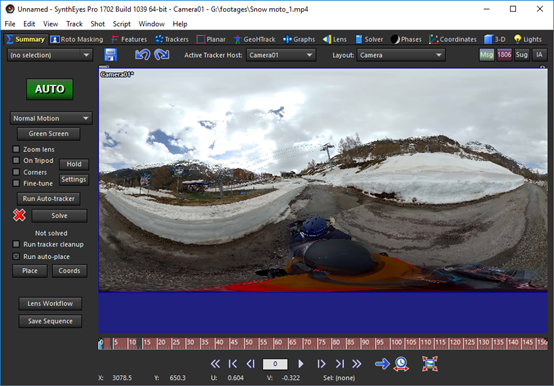The height and width of the screenshot is (386, 554).
Task: Disable Run auto-place checkbox
Action: click(x=16, y=256)
